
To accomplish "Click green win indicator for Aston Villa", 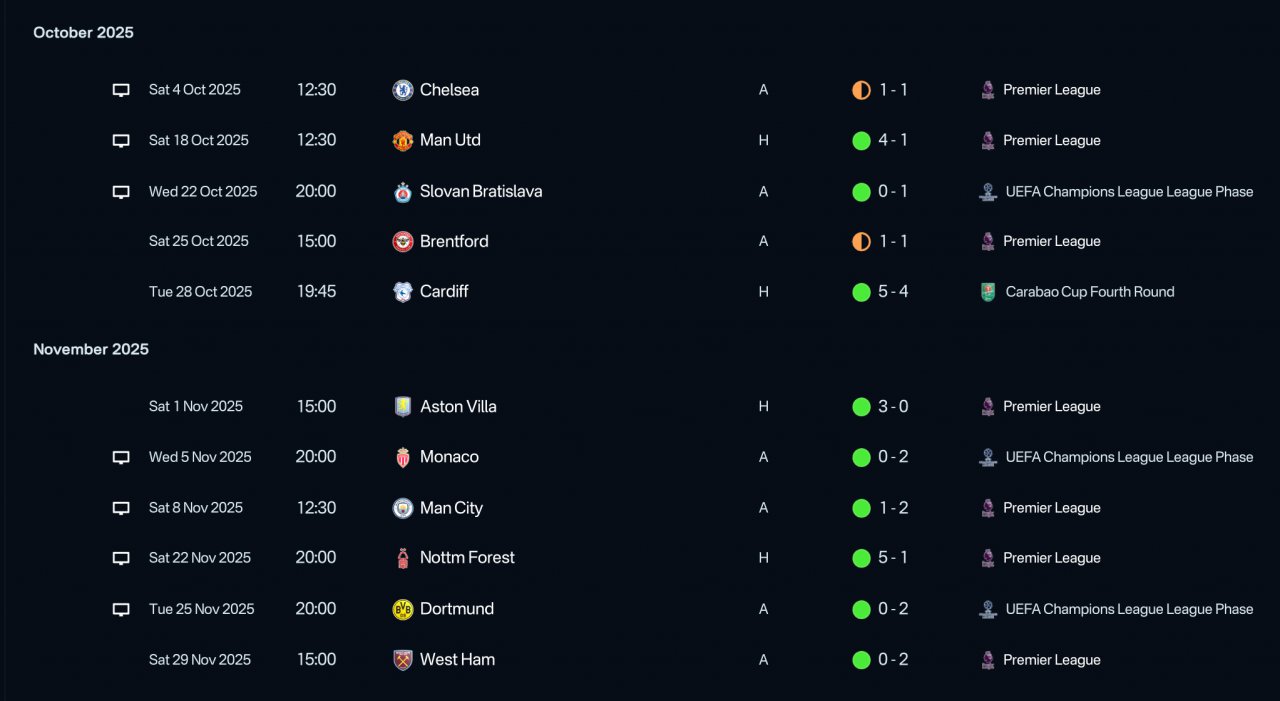I will click(x=861, y=407).
